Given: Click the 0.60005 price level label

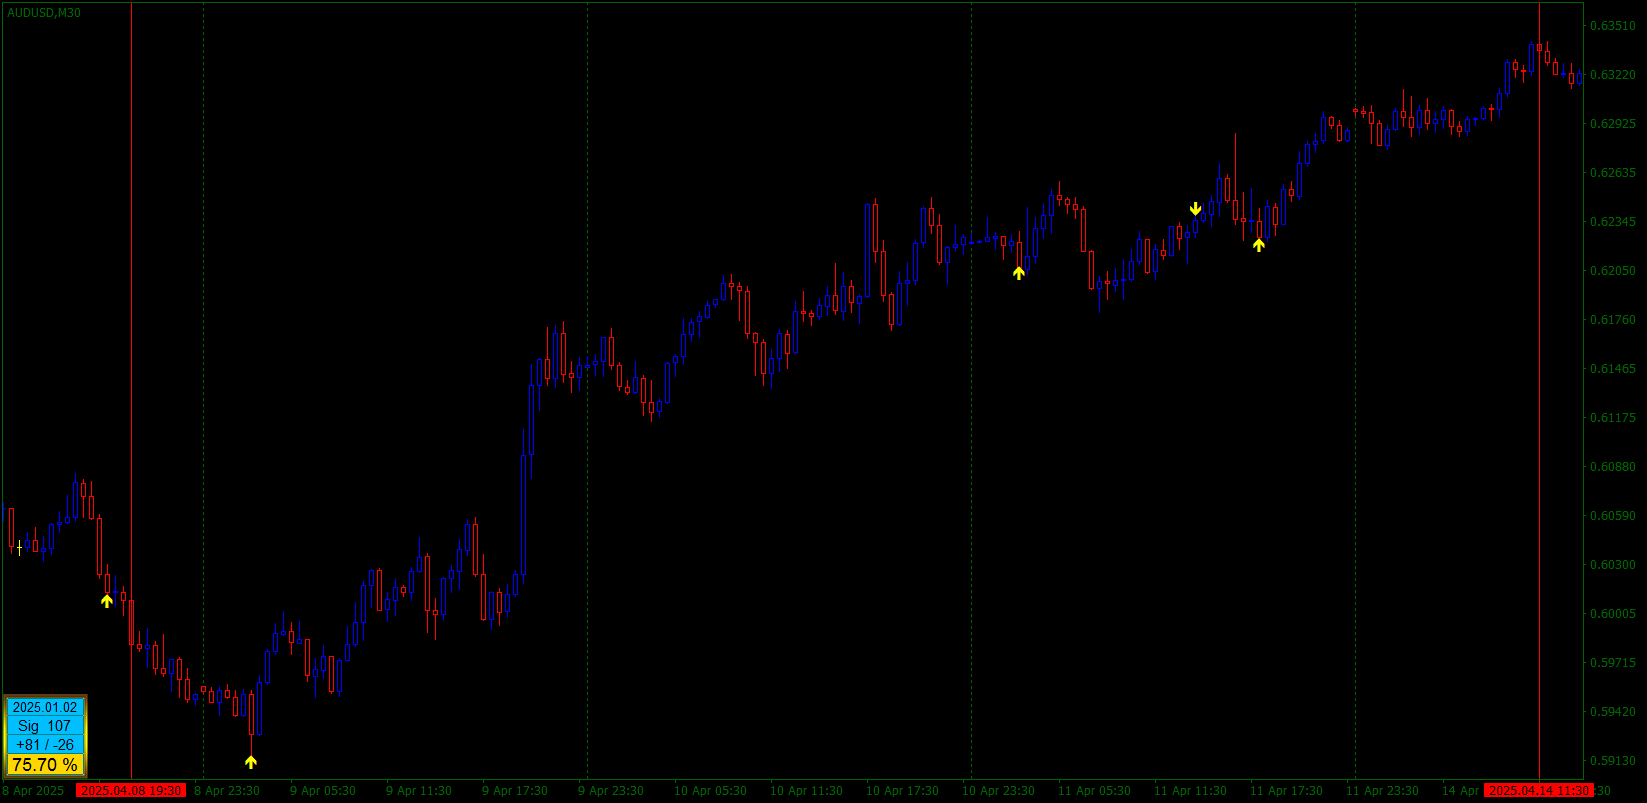Looking at the screenshot, I should (1612, 614).
